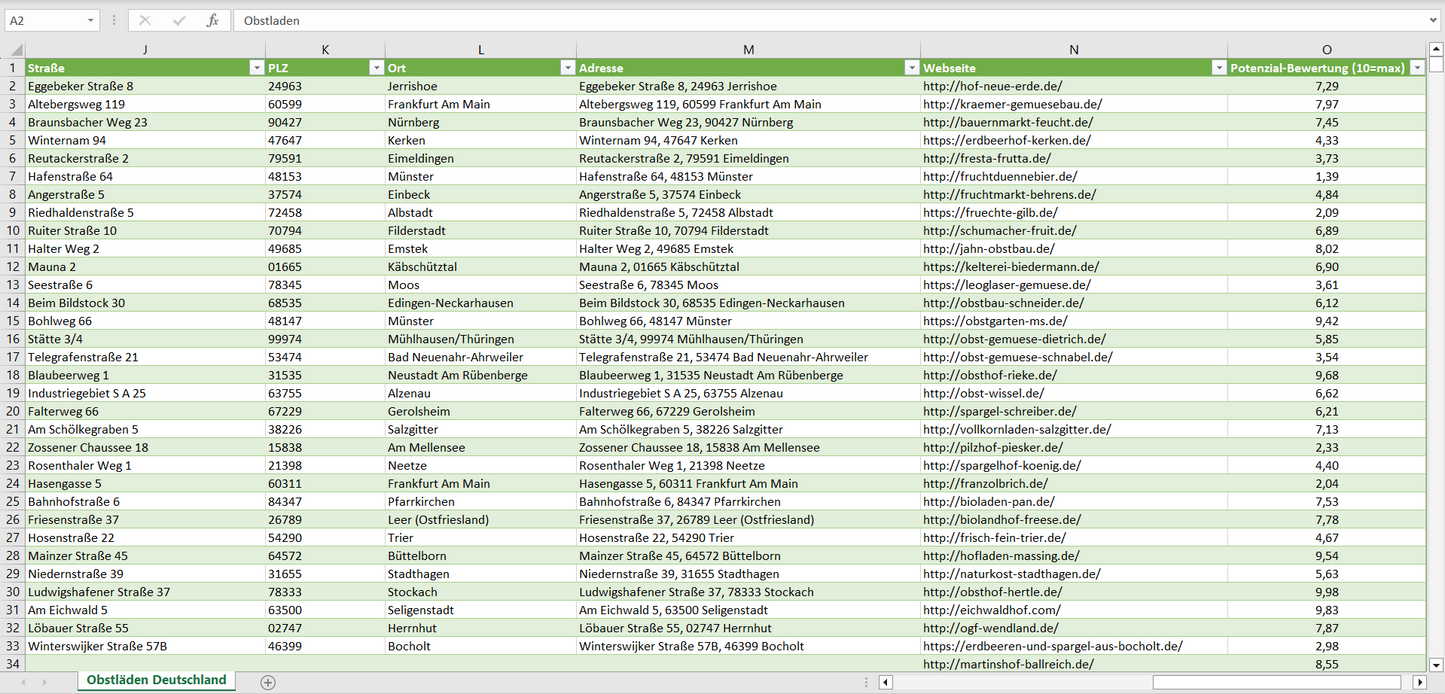Add a new sheet with plus icon
The height and width of the screenshot is (694, 1445).
[x=267, y=682]
